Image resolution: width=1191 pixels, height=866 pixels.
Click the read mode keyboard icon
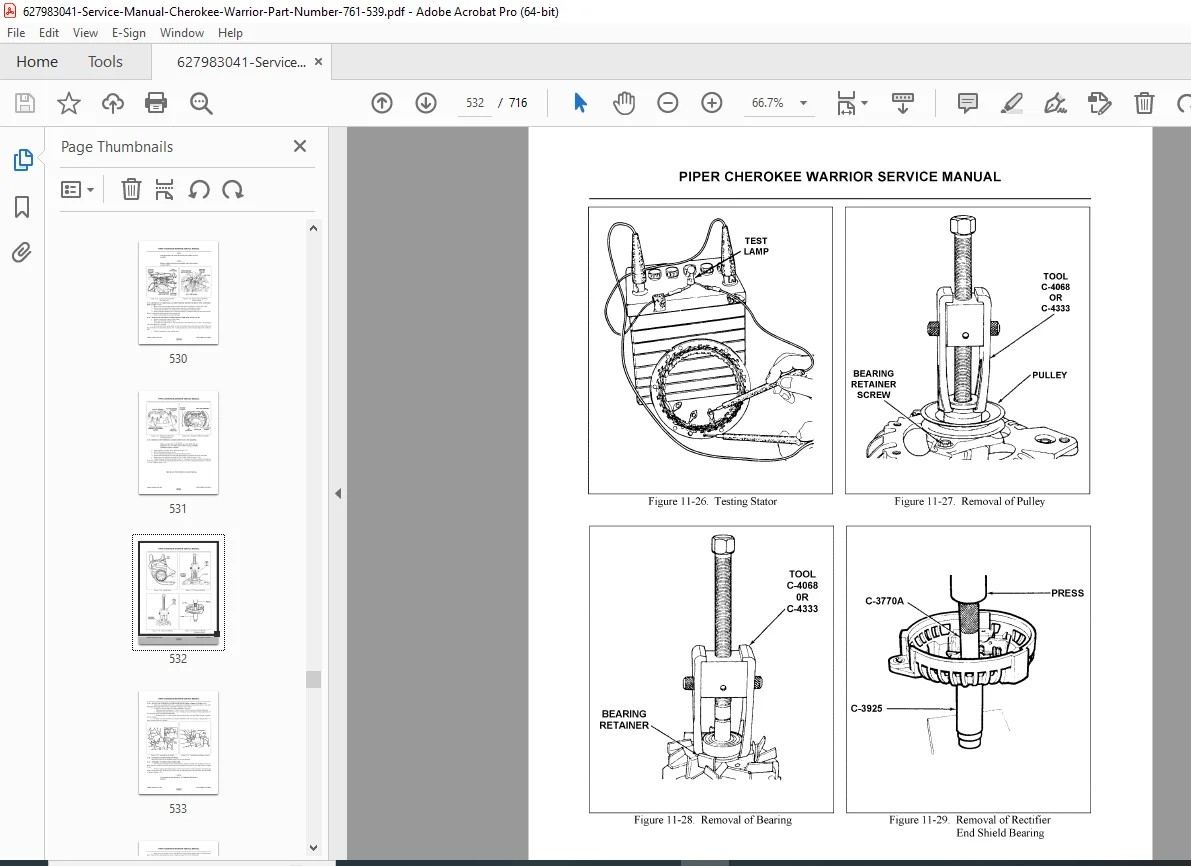coord(902,103)
